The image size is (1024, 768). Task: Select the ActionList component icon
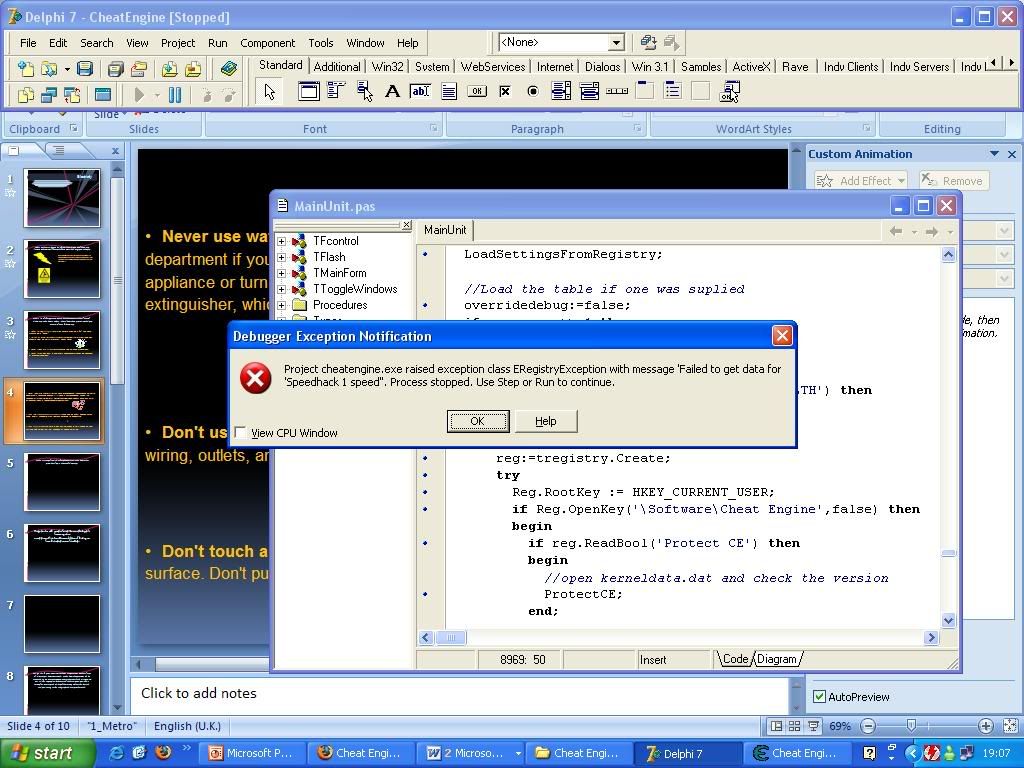click(729, 91)
